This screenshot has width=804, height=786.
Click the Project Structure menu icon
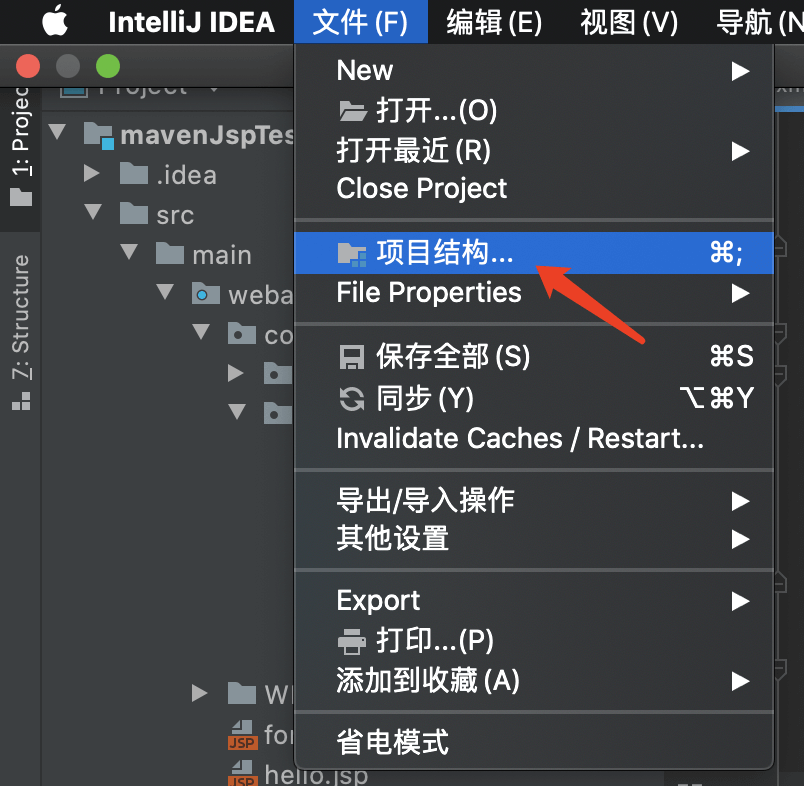click(352, 254)
